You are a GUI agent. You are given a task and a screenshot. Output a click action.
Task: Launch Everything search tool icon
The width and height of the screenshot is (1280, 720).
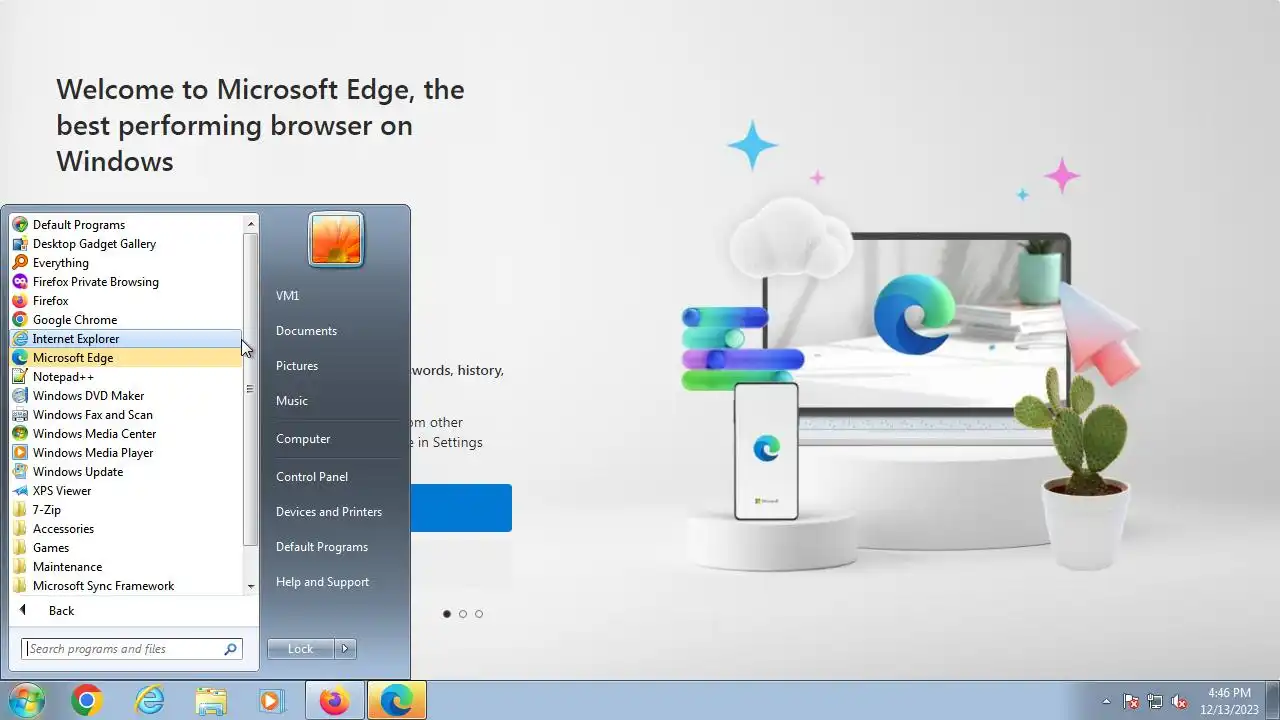pyautogui.click(x=19, y=263)
